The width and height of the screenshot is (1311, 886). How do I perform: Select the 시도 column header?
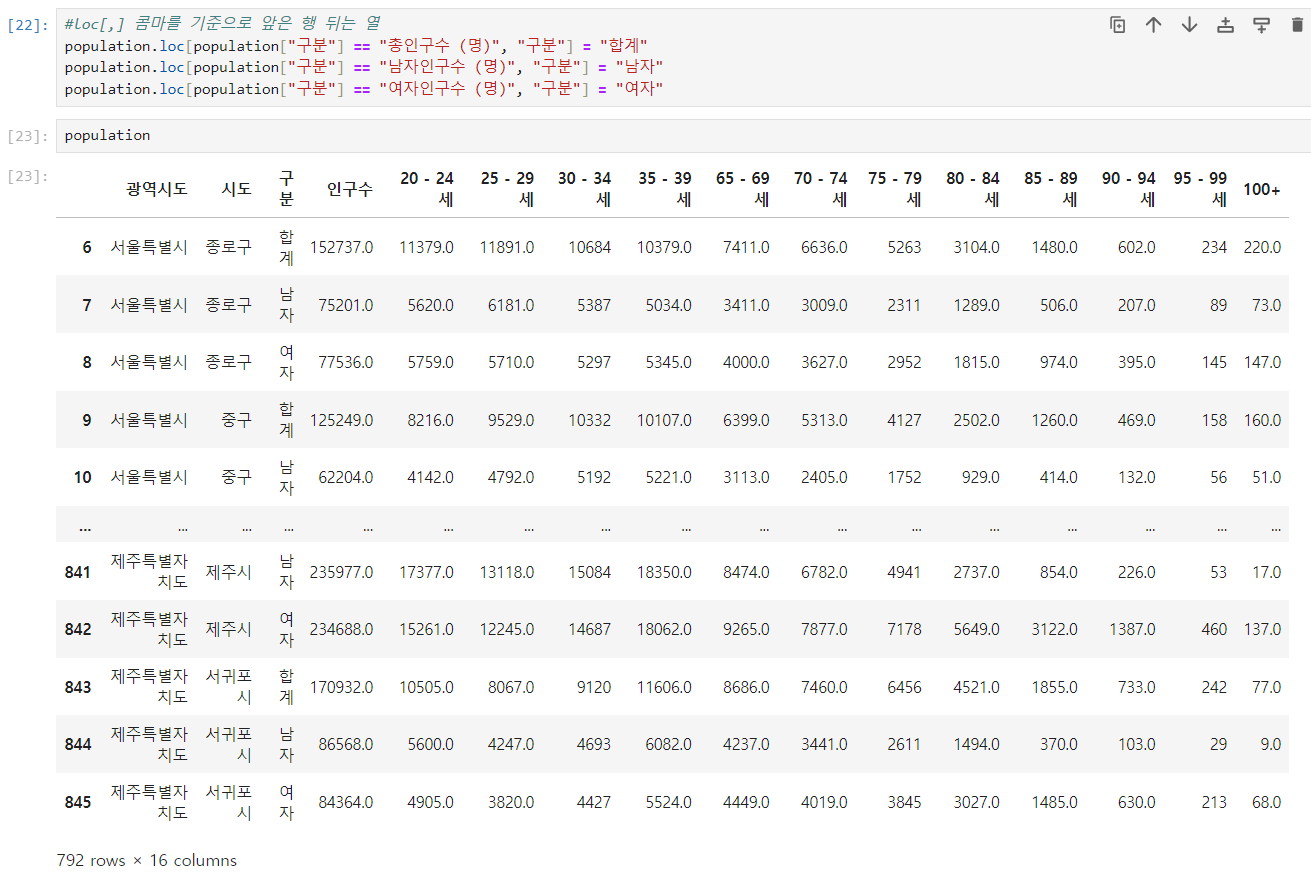(236, 189)
